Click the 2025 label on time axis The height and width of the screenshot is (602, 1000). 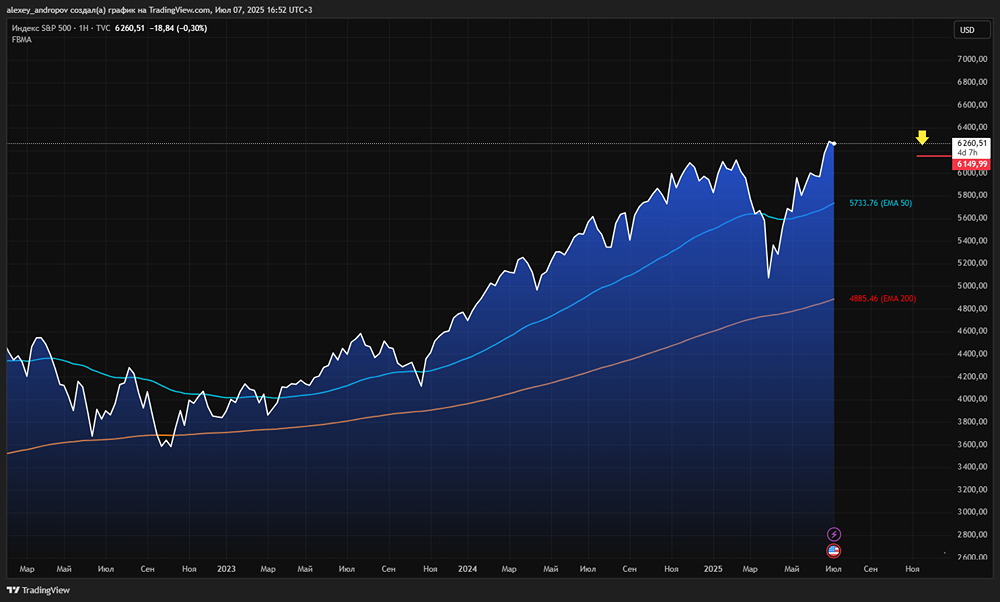click(x=713, y=569)
